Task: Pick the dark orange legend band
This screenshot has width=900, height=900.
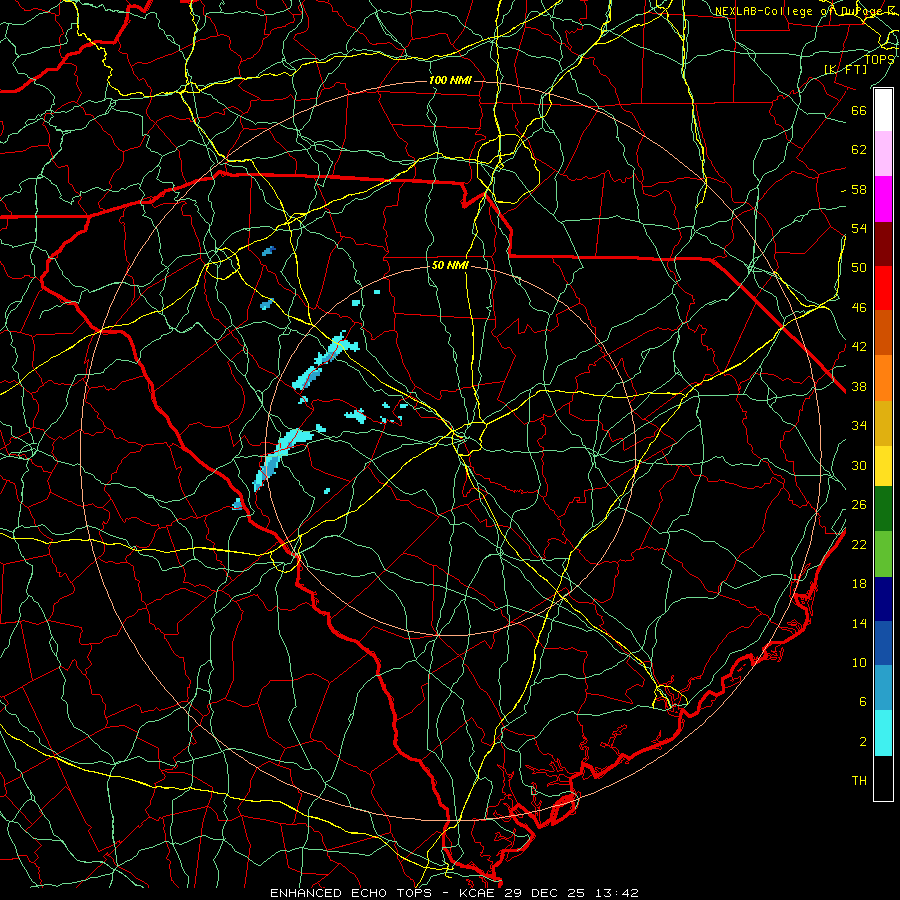Action: (883, 332)
